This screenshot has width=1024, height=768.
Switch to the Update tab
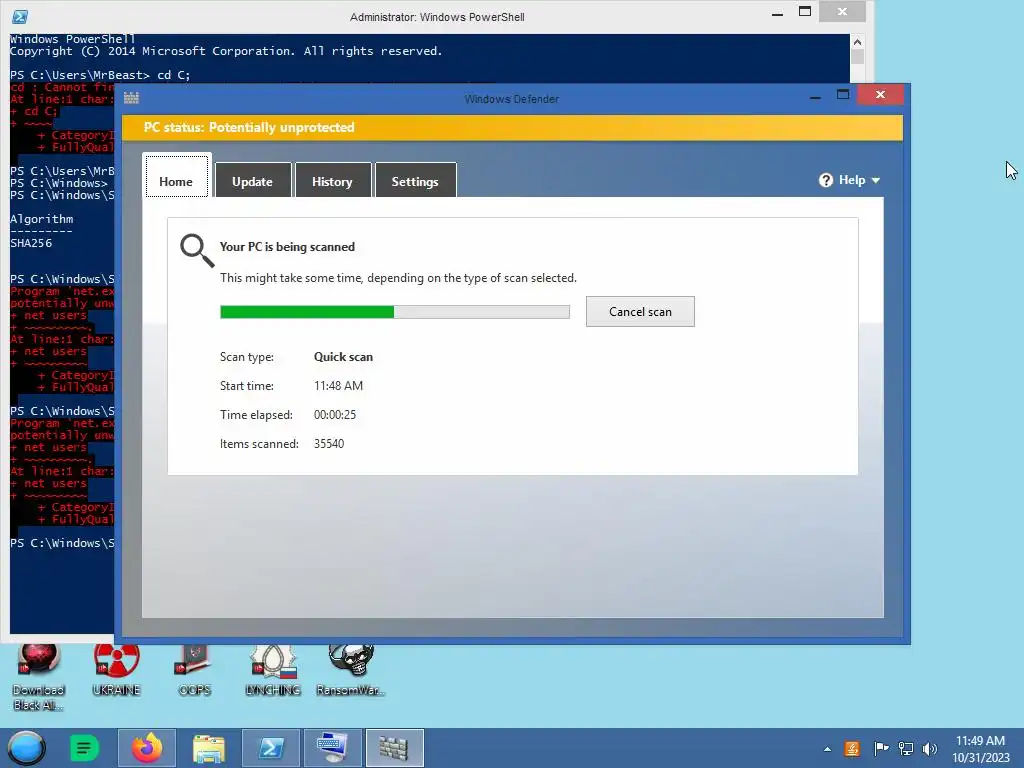[x=253, y=181]
